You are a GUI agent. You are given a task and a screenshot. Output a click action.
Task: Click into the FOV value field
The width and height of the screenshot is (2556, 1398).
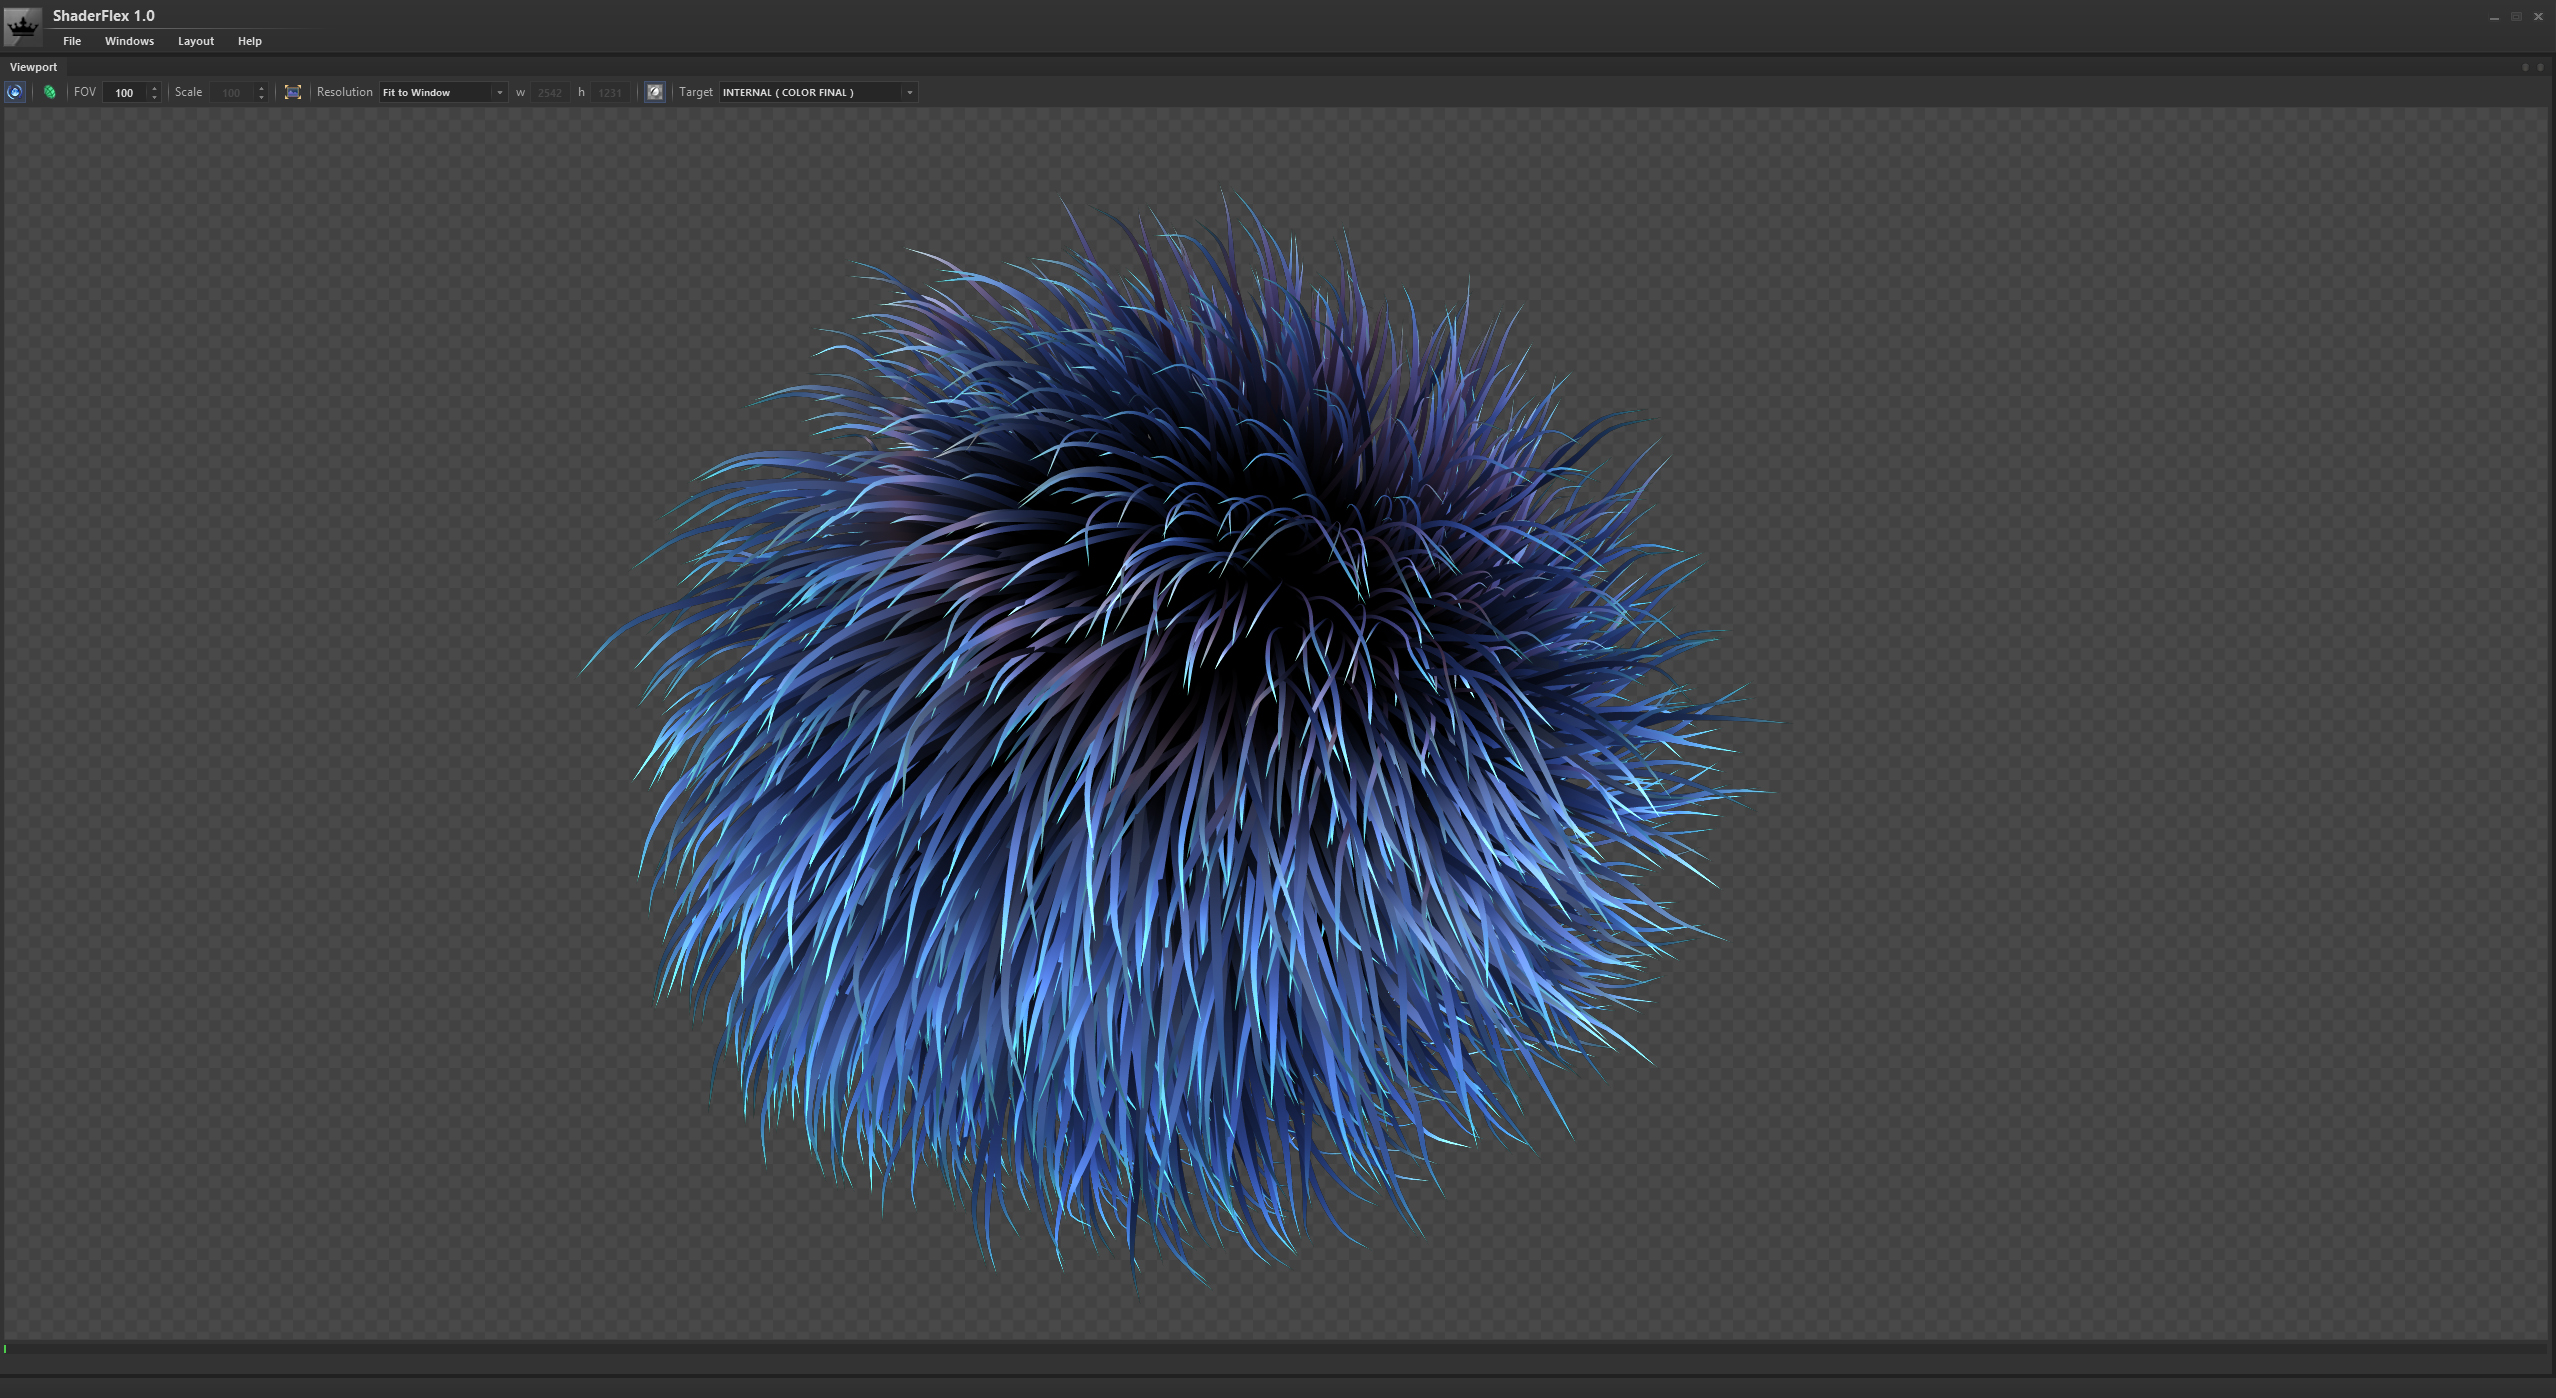(x=126, y=92)
